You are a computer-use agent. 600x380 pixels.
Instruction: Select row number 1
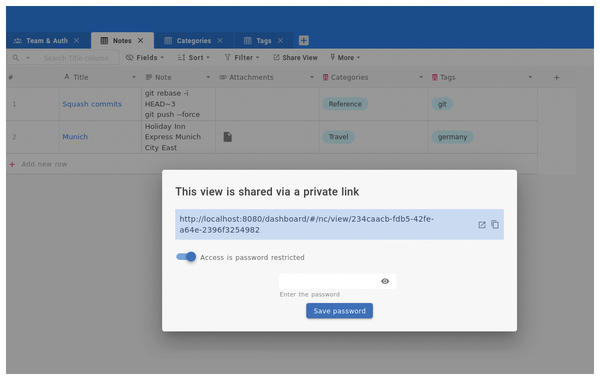14,104
